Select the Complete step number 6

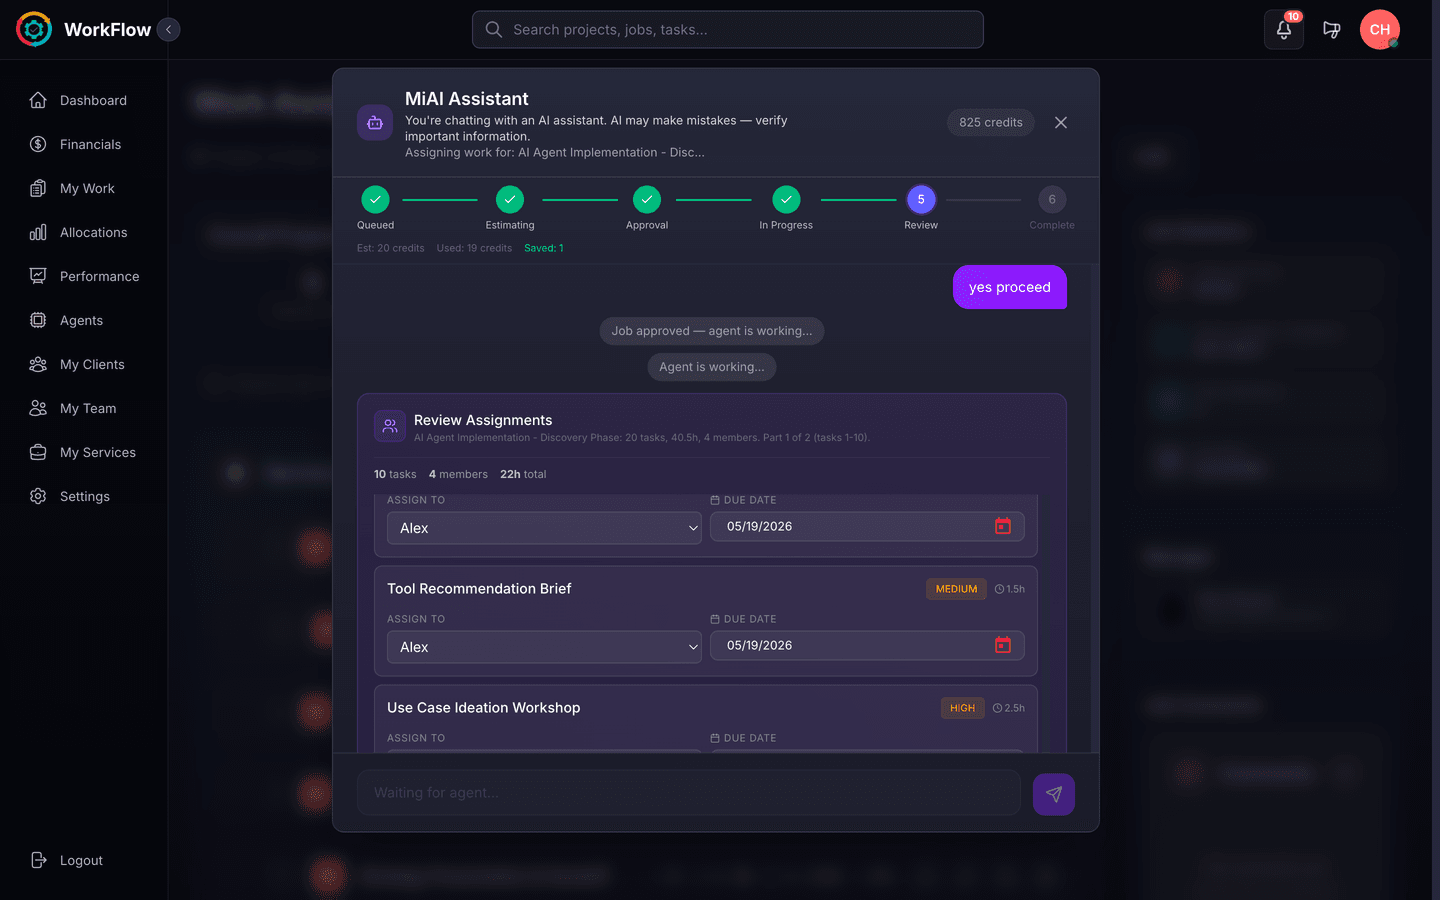(1052, 199)
